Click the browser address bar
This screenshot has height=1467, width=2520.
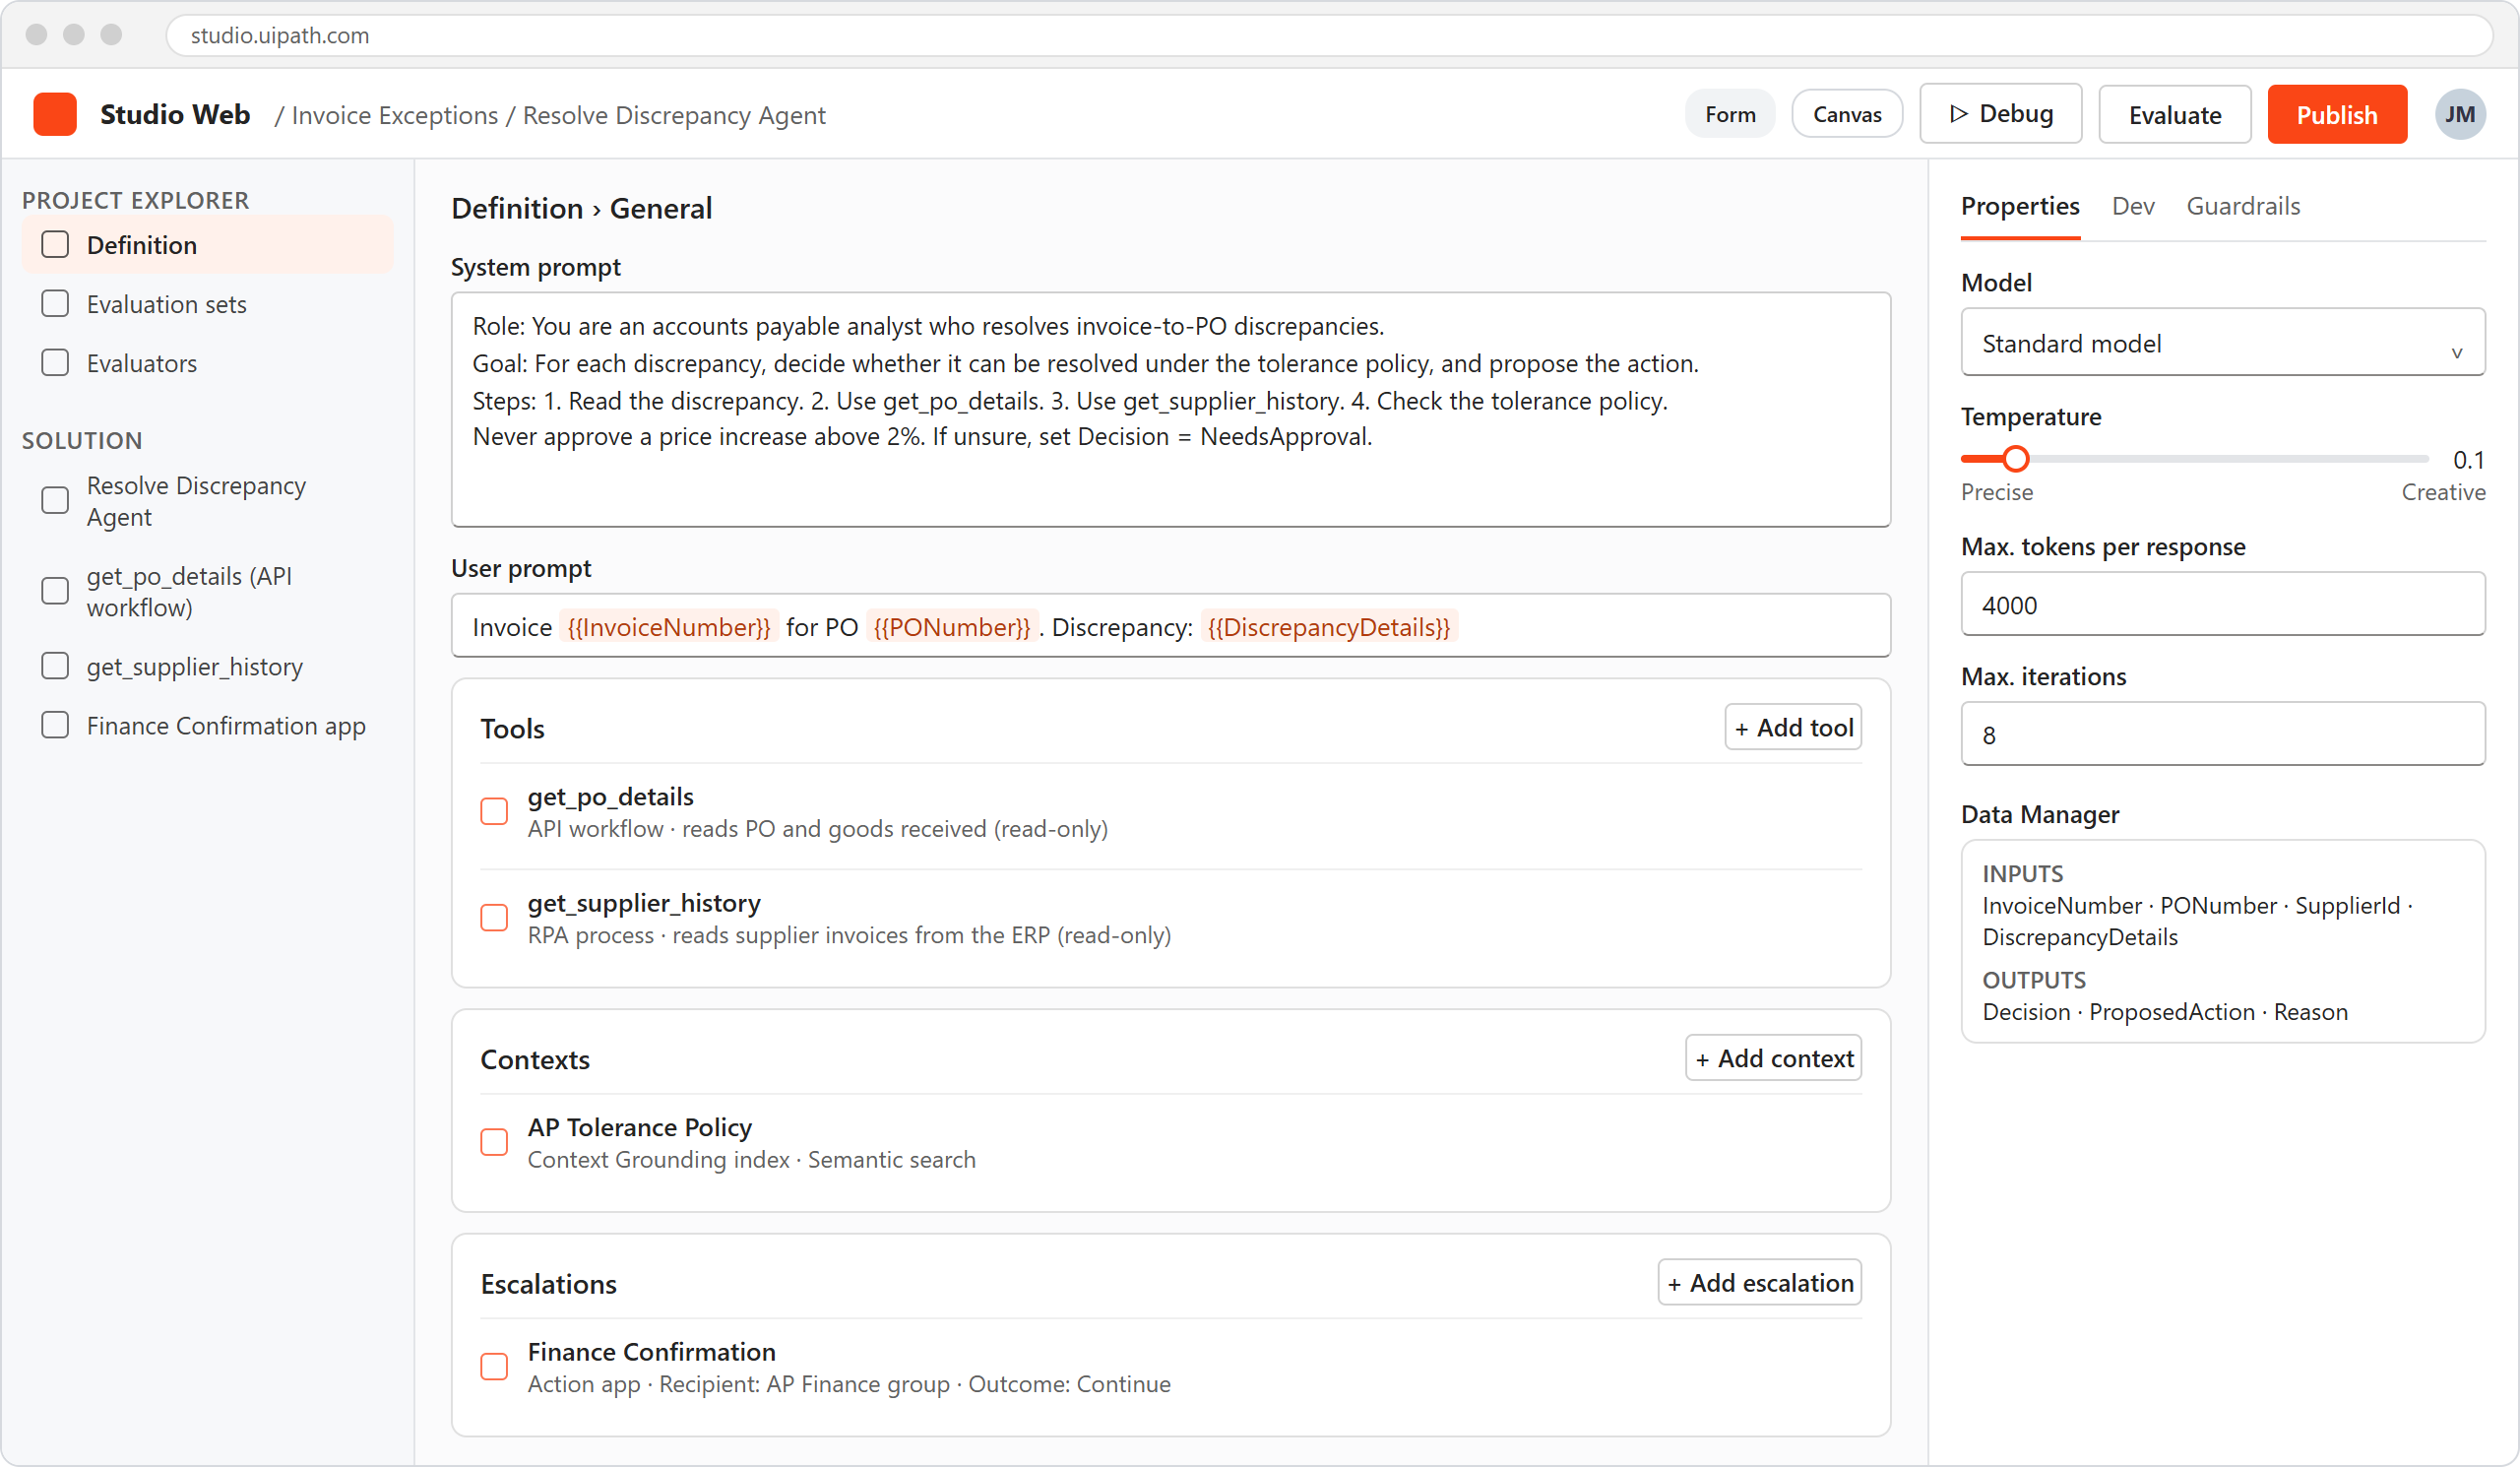coord(1328,35)
